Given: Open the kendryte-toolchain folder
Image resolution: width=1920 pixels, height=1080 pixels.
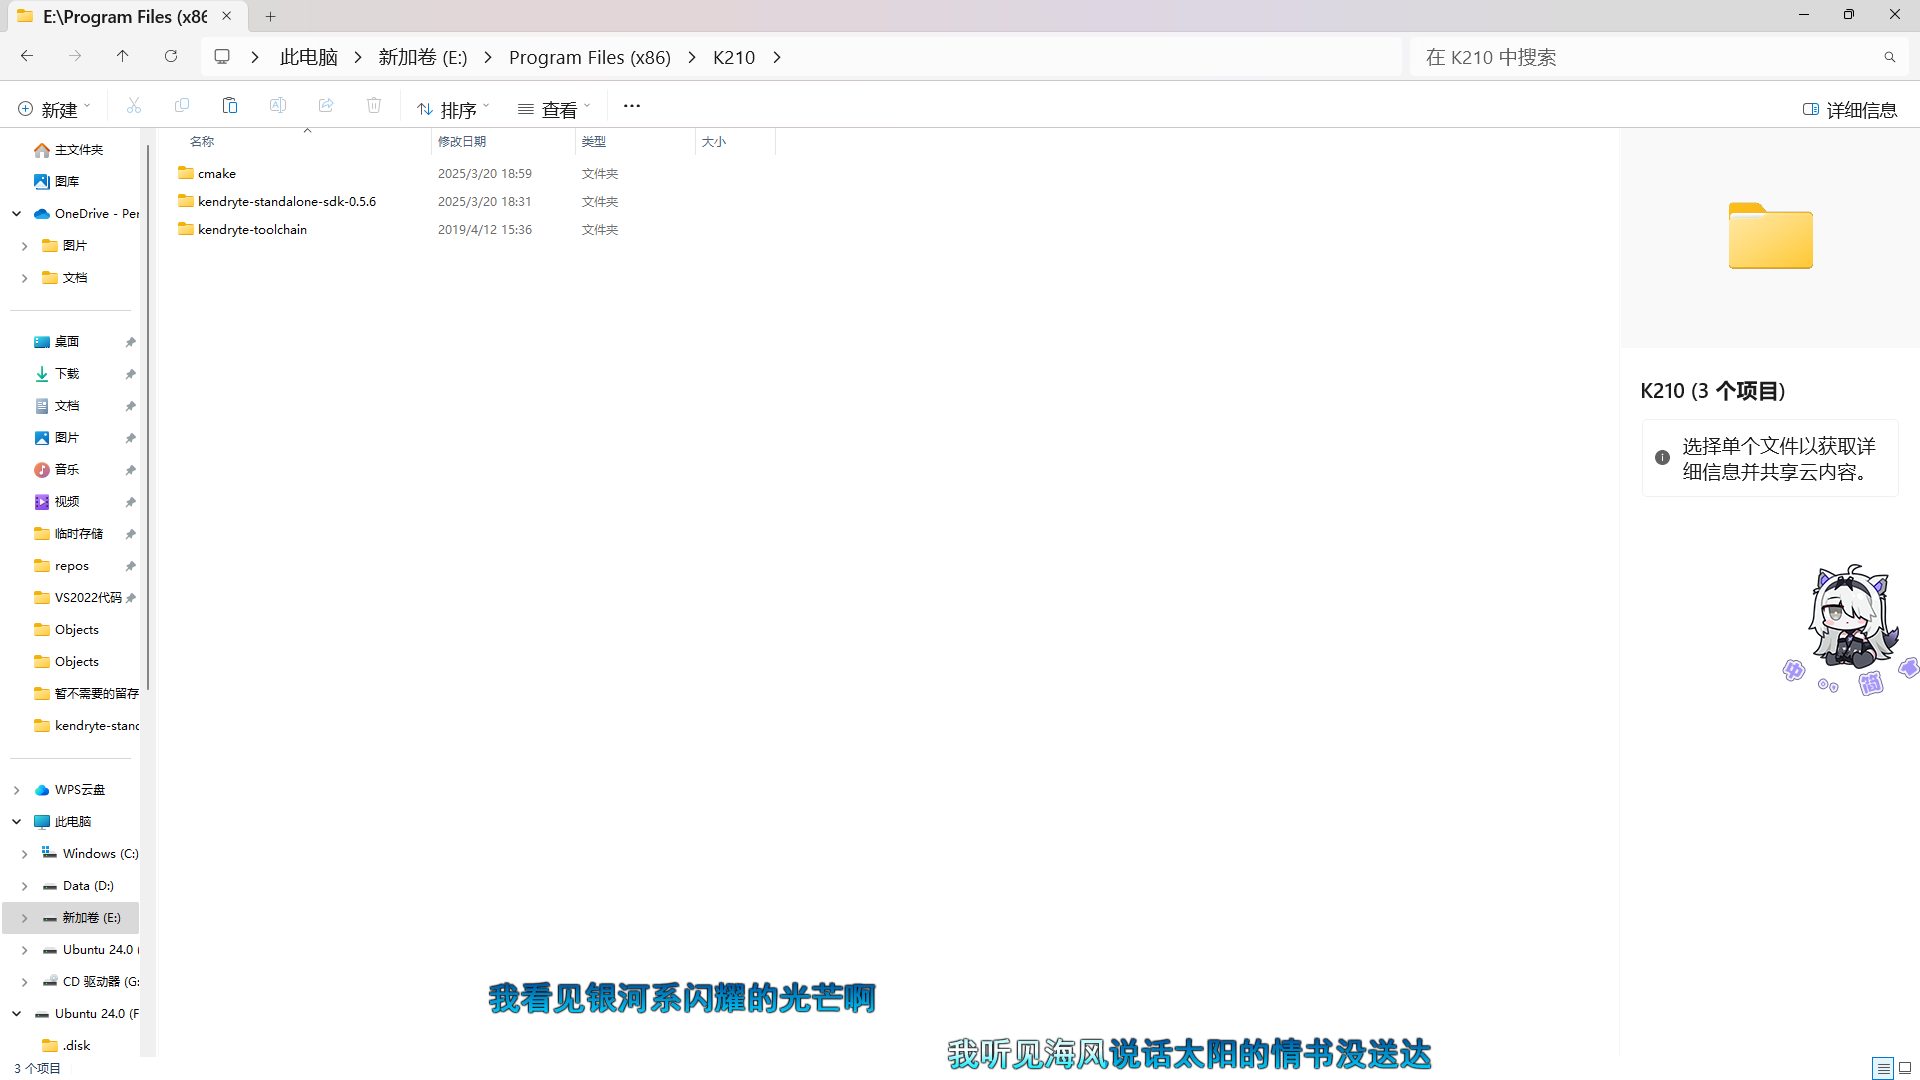Looking at the screenshot, I should click(252, 230).
